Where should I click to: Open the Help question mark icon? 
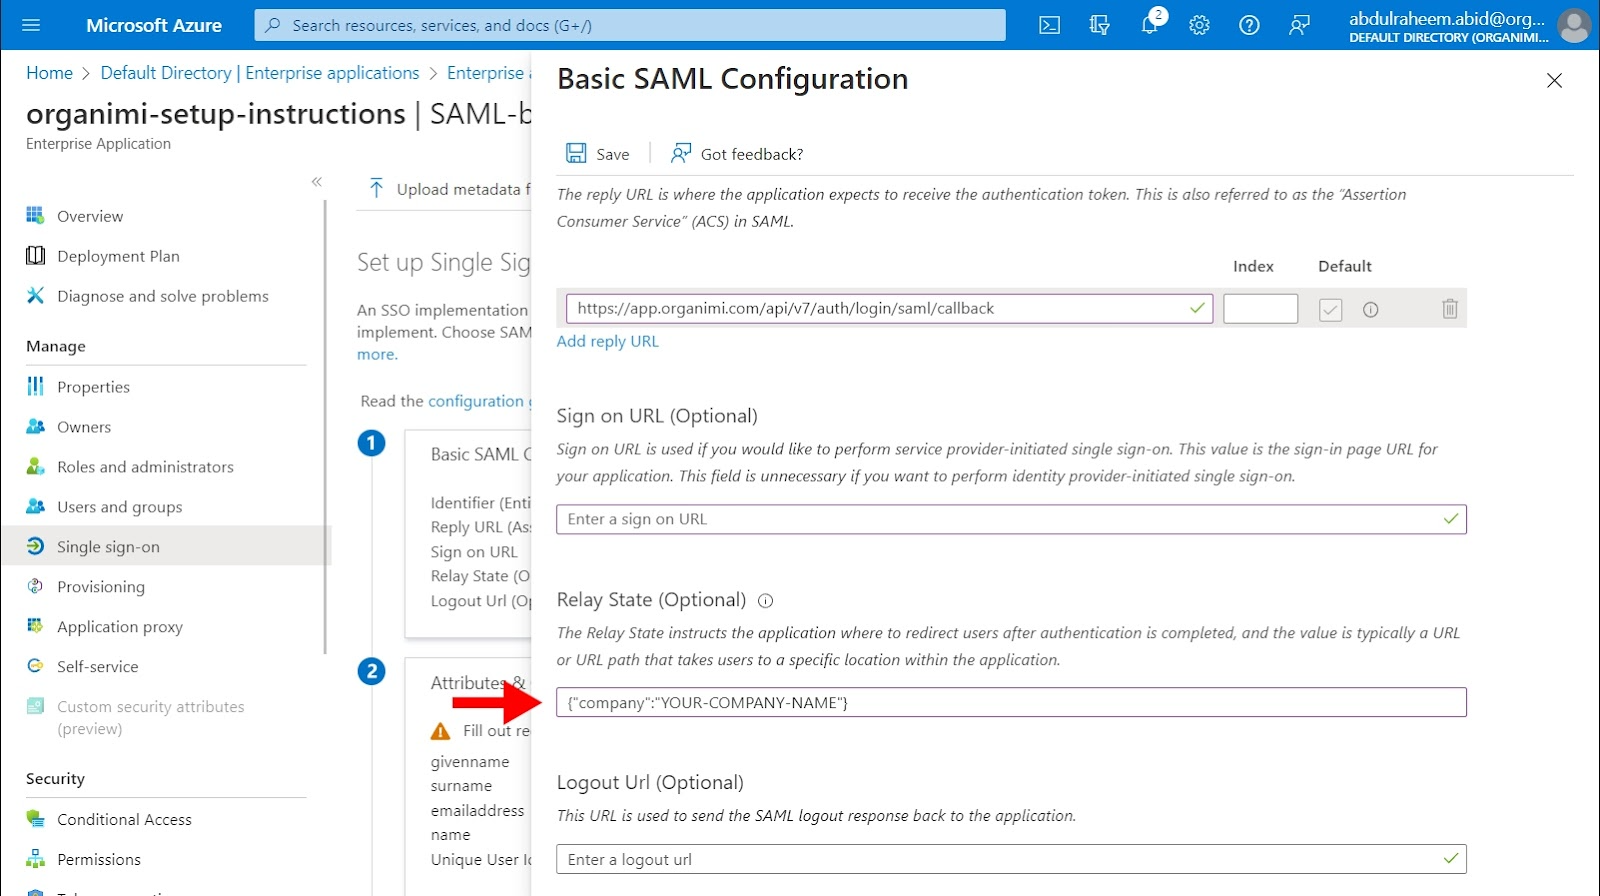(1249, 25)
